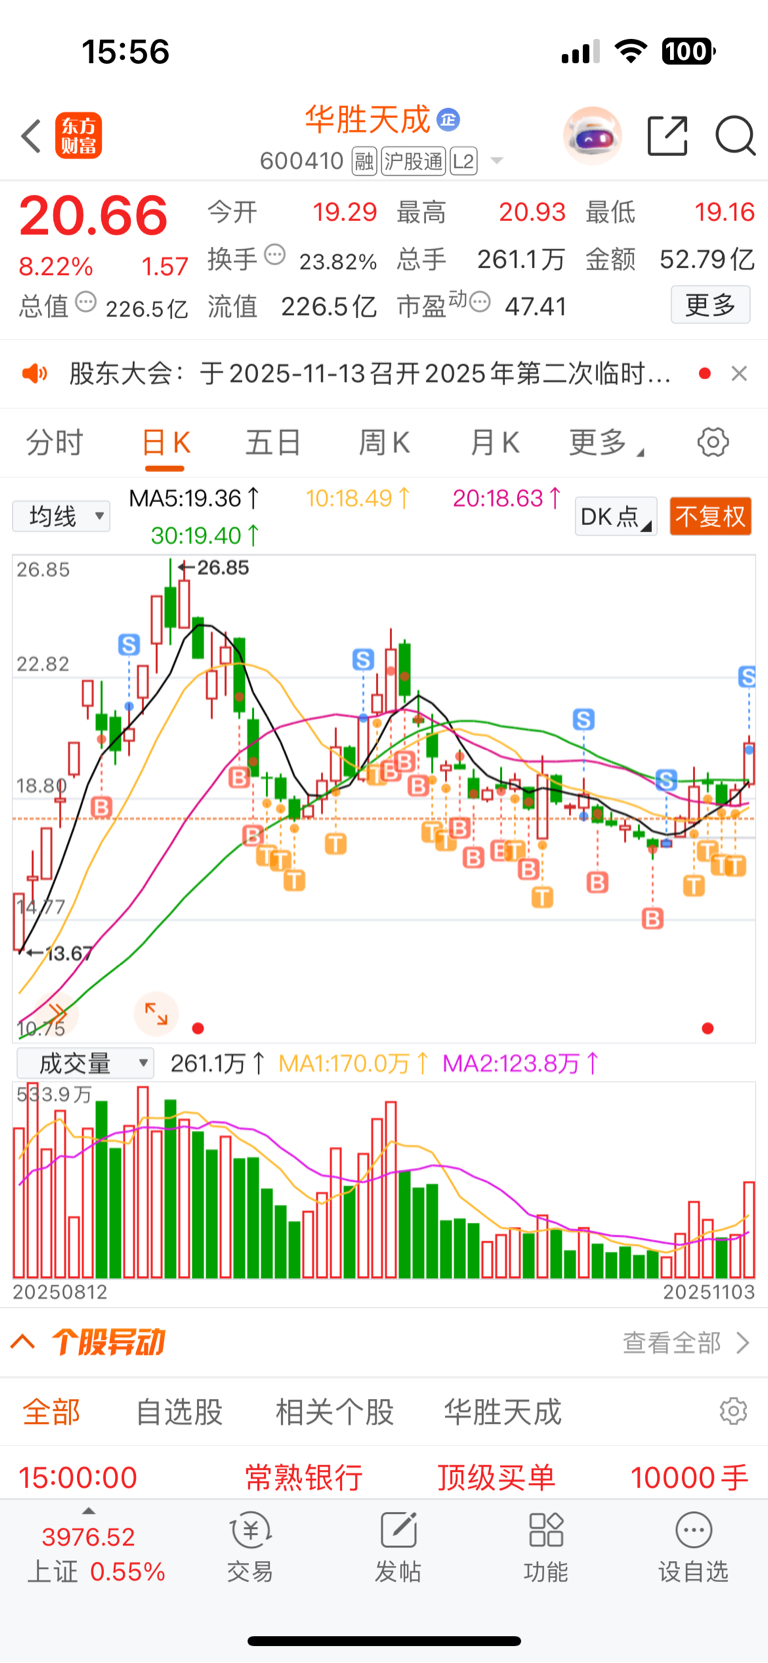Tap the info icon next to 总值
The image size is (768, 1663).
[86, 302]
